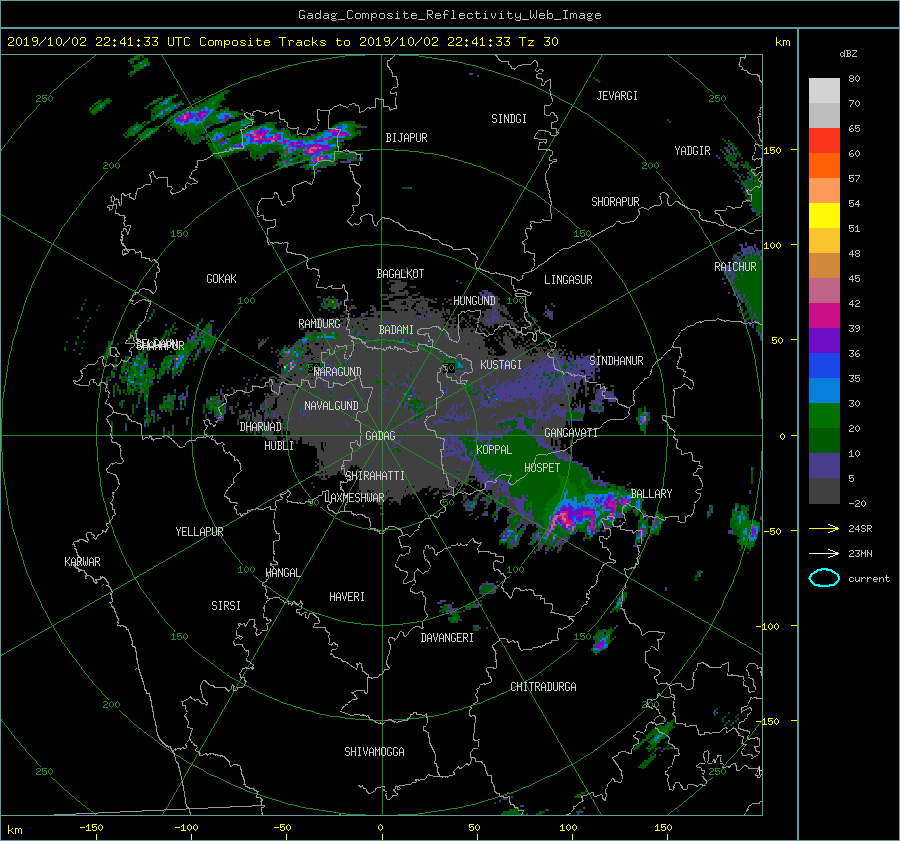The height and width of the screenshot is (841, 900).
Task: Click the white 23MN arrow legend icon
Action: click(x=824, y=553)
